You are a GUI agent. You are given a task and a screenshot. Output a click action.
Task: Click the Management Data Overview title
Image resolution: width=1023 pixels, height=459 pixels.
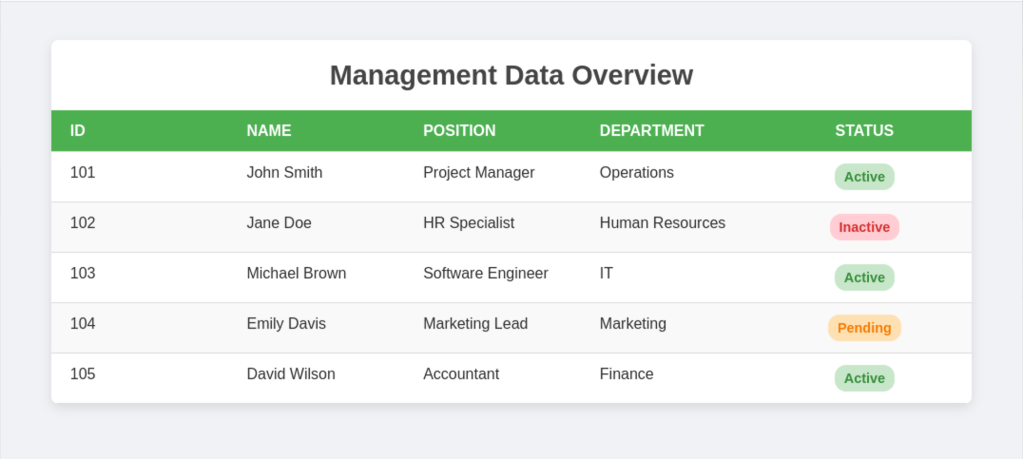[511, 75]
